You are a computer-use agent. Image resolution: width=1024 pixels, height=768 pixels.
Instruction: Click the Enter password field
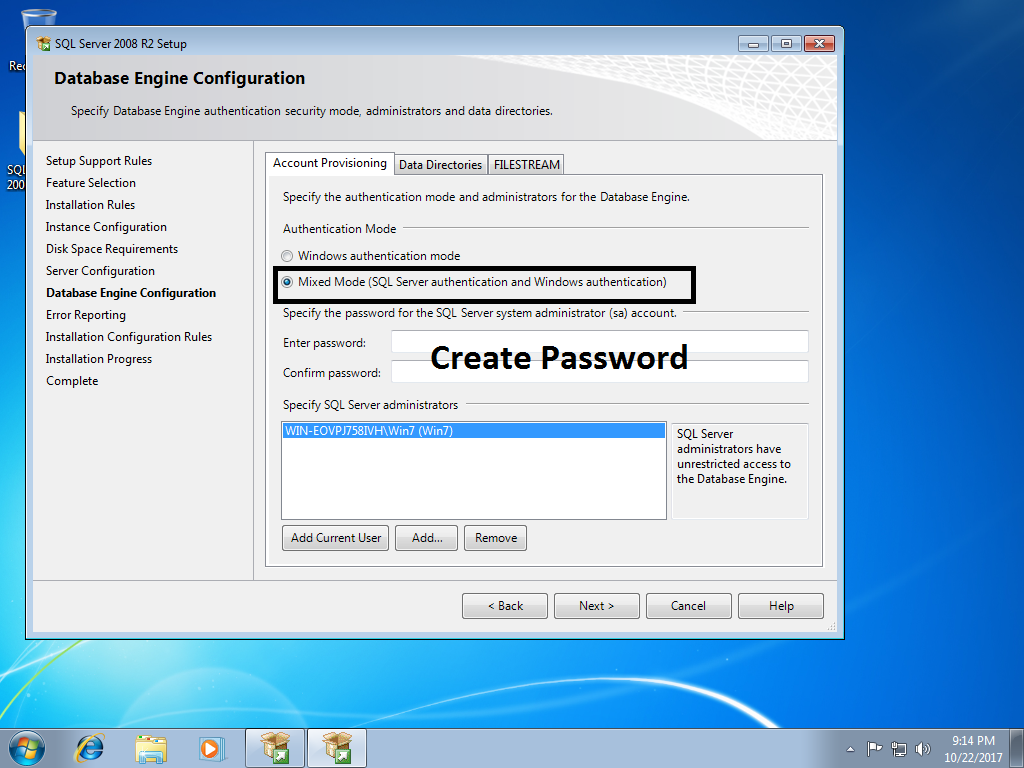600,342
